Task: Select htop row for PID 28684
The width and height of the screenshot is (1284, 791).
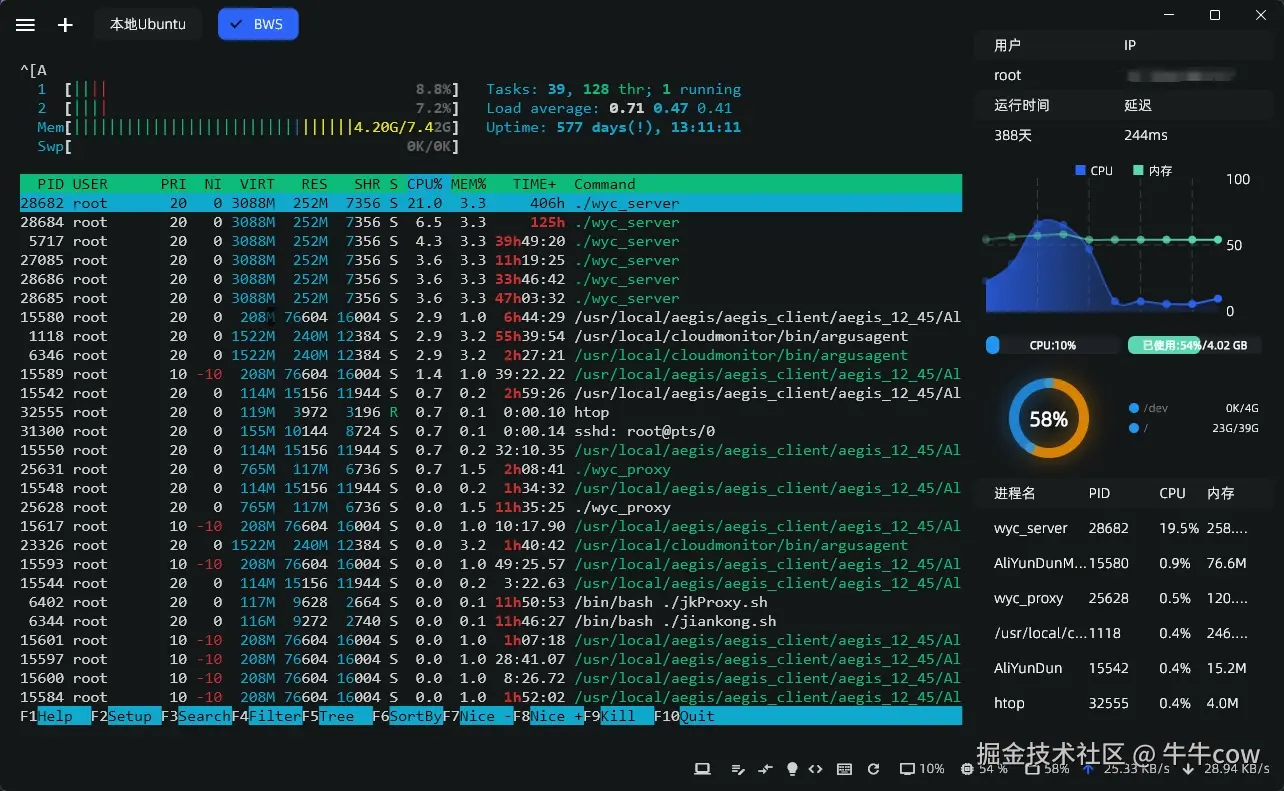Action: [491, 222]
